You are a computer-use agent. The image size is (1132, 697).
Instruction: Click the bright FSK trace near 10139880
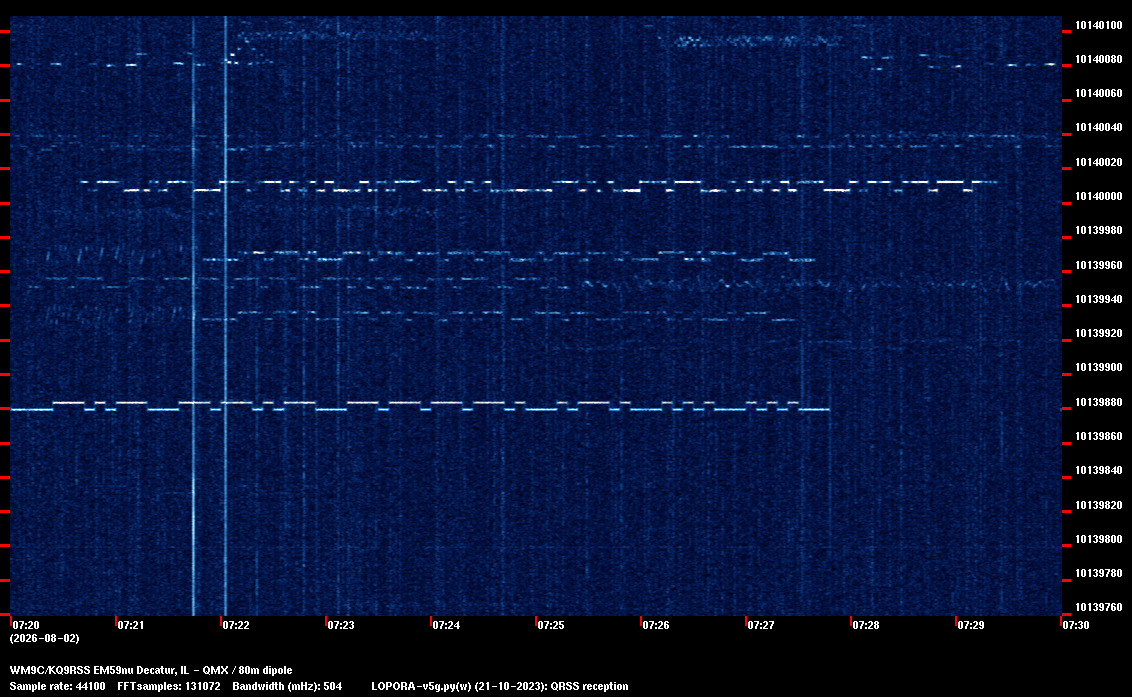(x=419, y=405)
